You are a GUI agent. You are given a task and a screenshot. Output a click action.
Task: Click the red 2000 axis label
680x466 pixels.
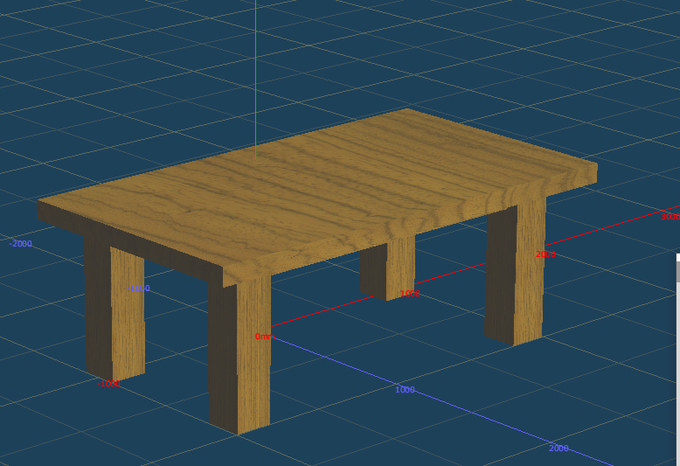pyautogui.click(x=545, y=254)
